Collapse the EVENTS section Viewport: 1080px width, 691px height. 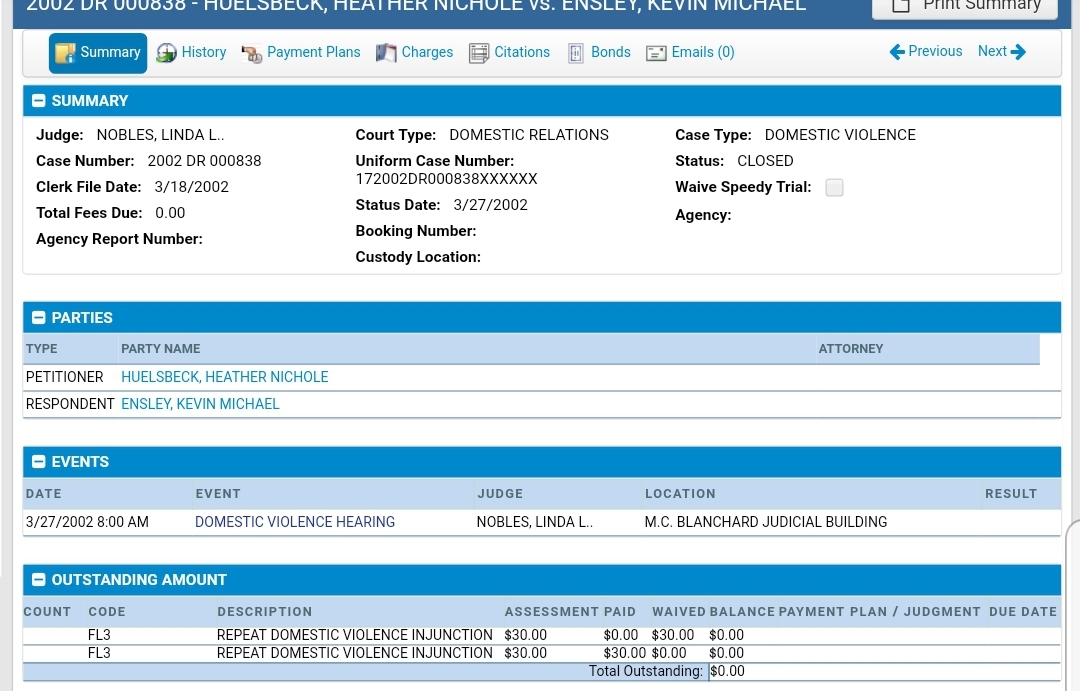[39, 462]
